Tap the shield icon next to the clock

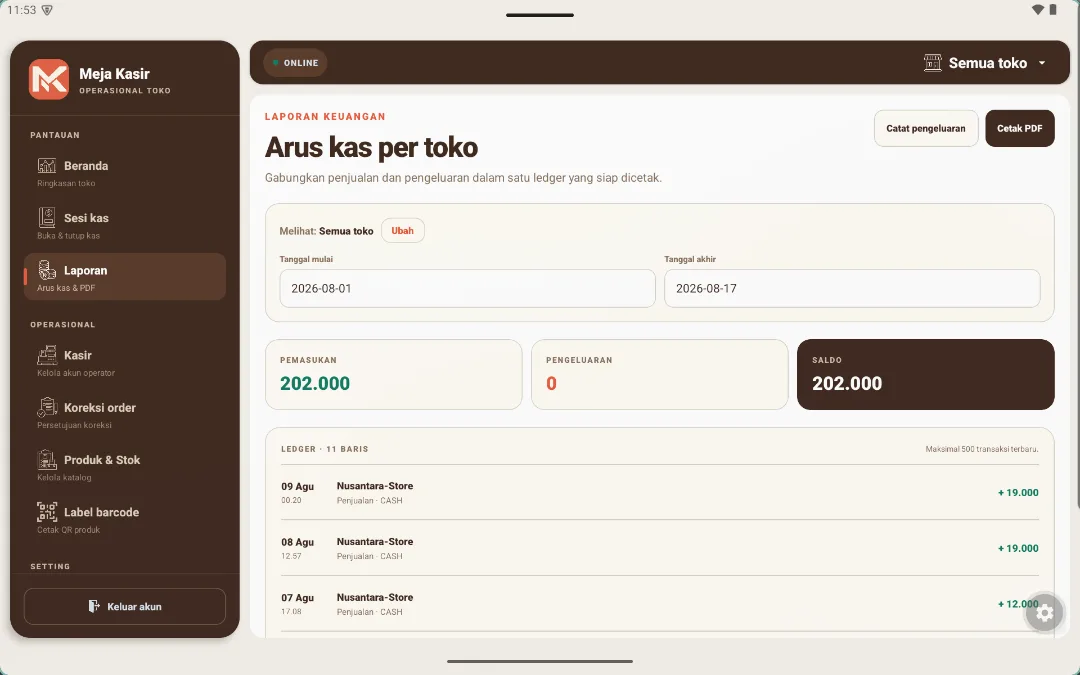click(x=47, y=10)
